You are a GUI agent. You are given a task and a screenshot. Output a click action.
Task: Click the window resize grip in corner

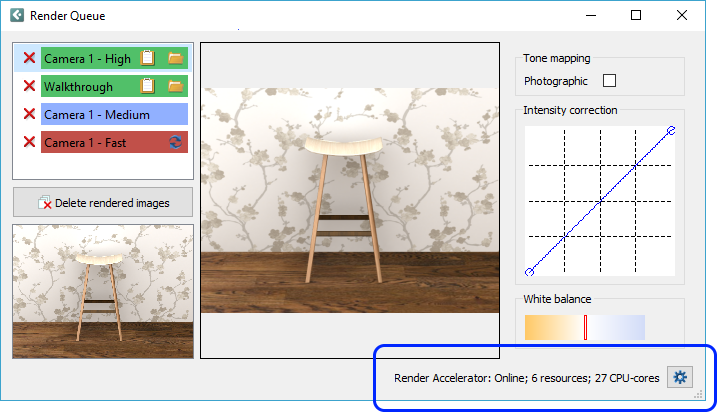698,394
